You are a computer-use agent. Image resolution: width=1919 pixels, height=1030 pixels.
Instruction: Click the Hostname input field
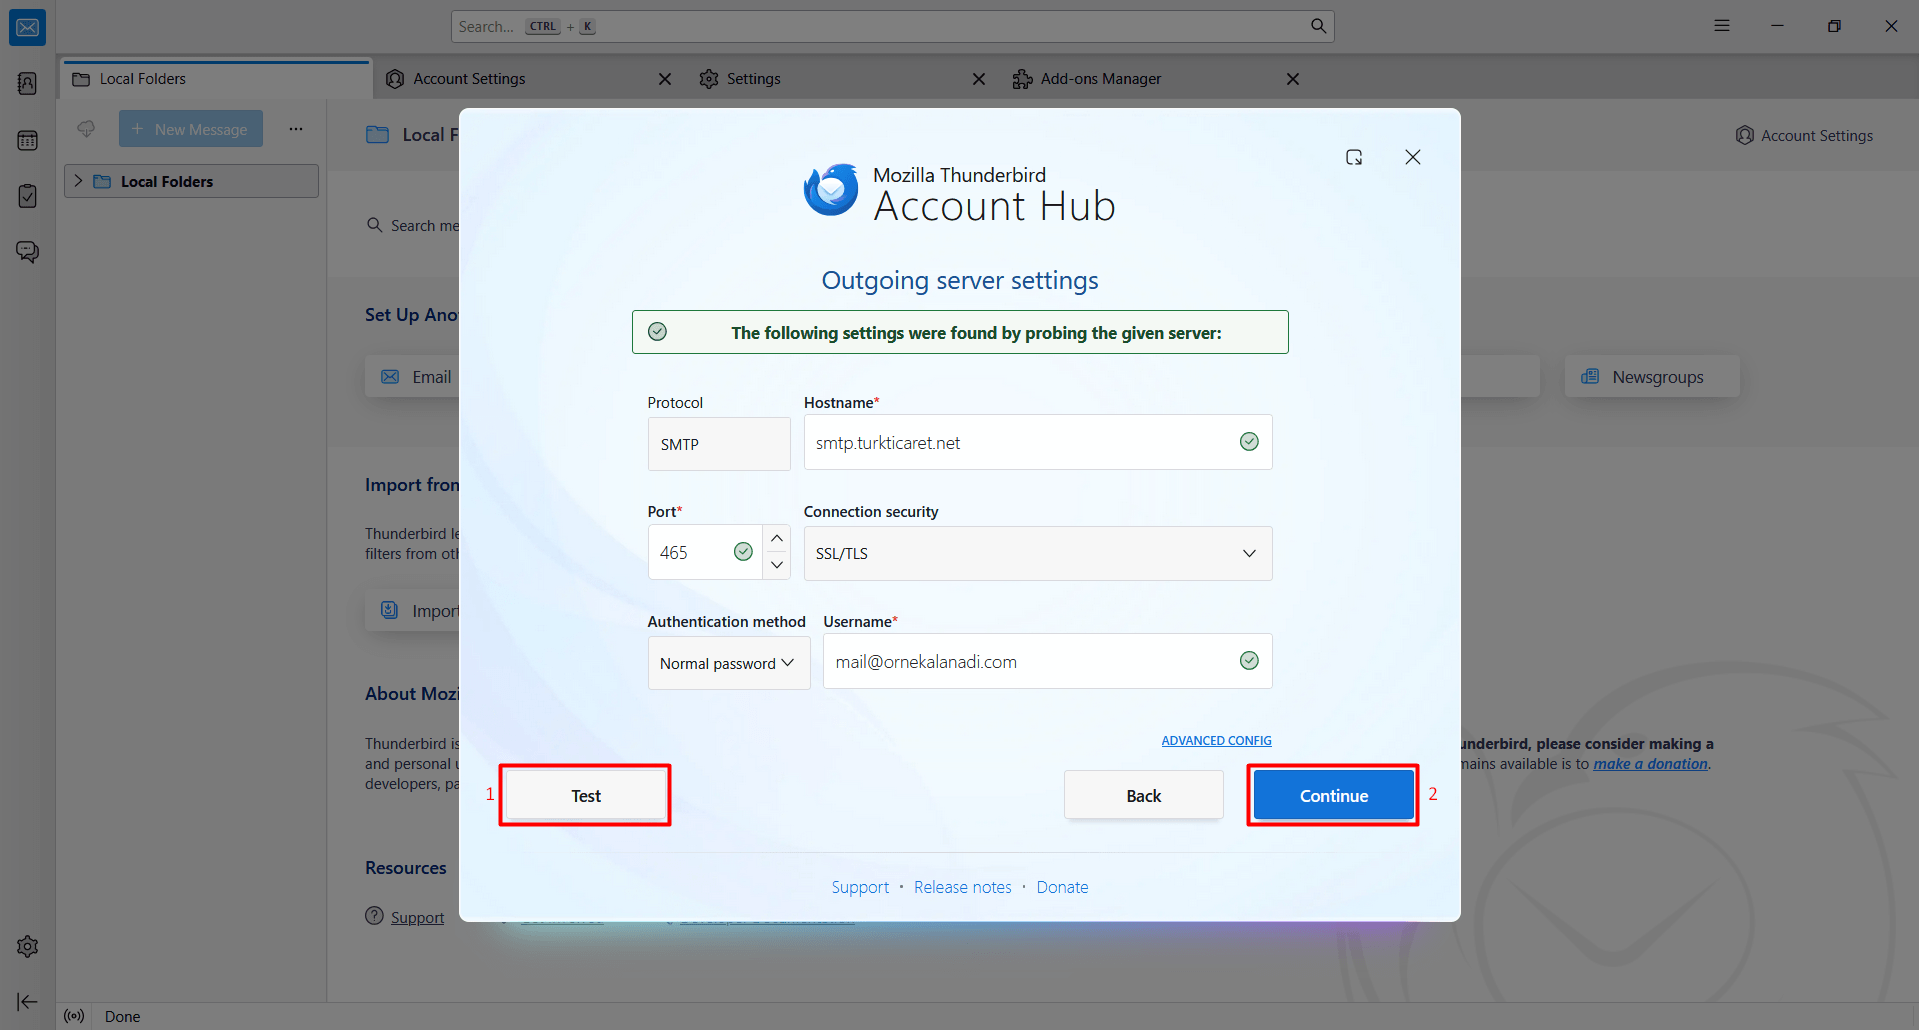[1020, 443]
